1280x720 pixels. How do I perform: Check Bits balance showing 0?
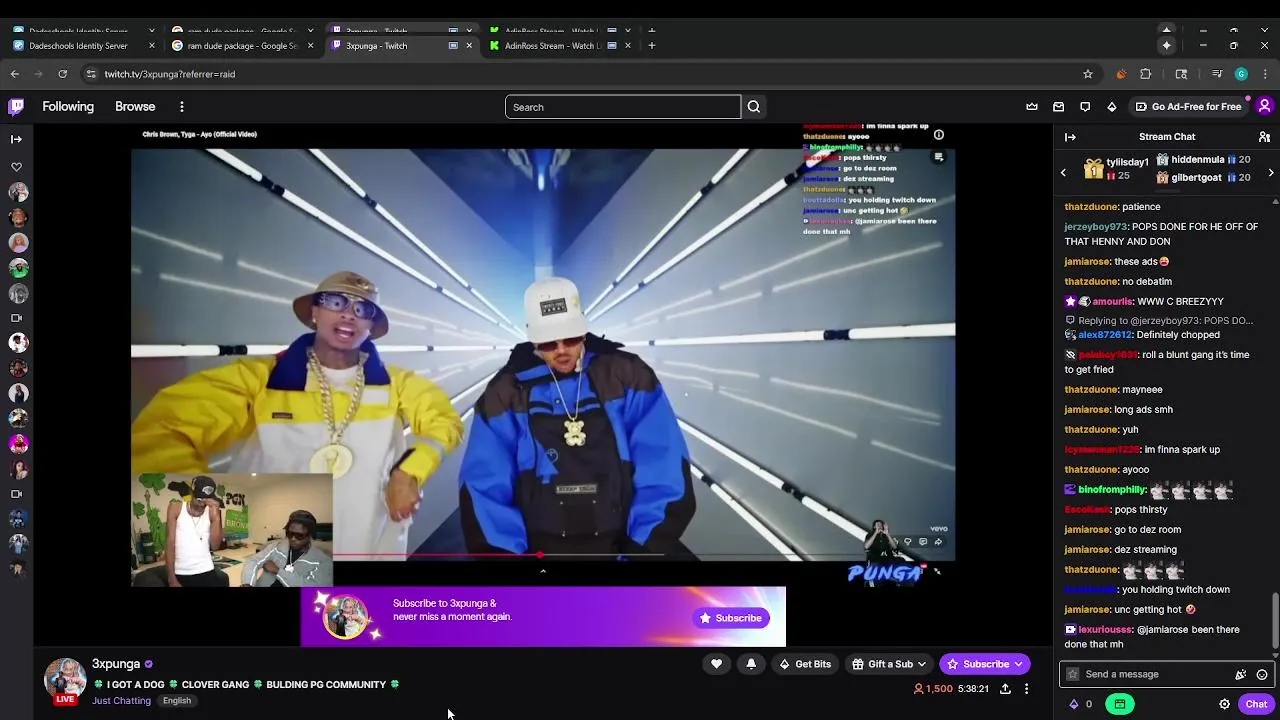point(1081,704)
